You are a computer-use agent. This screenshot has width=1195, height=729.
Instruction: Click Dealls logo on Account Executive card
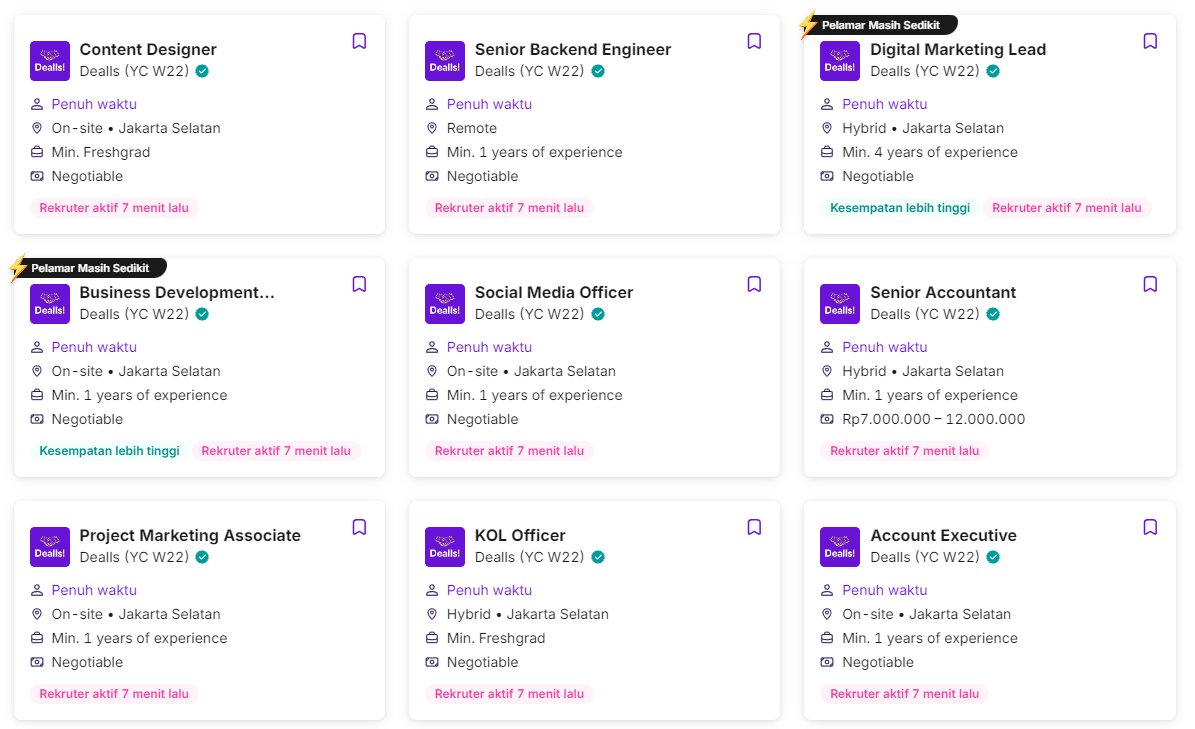[x=840, y=547]
